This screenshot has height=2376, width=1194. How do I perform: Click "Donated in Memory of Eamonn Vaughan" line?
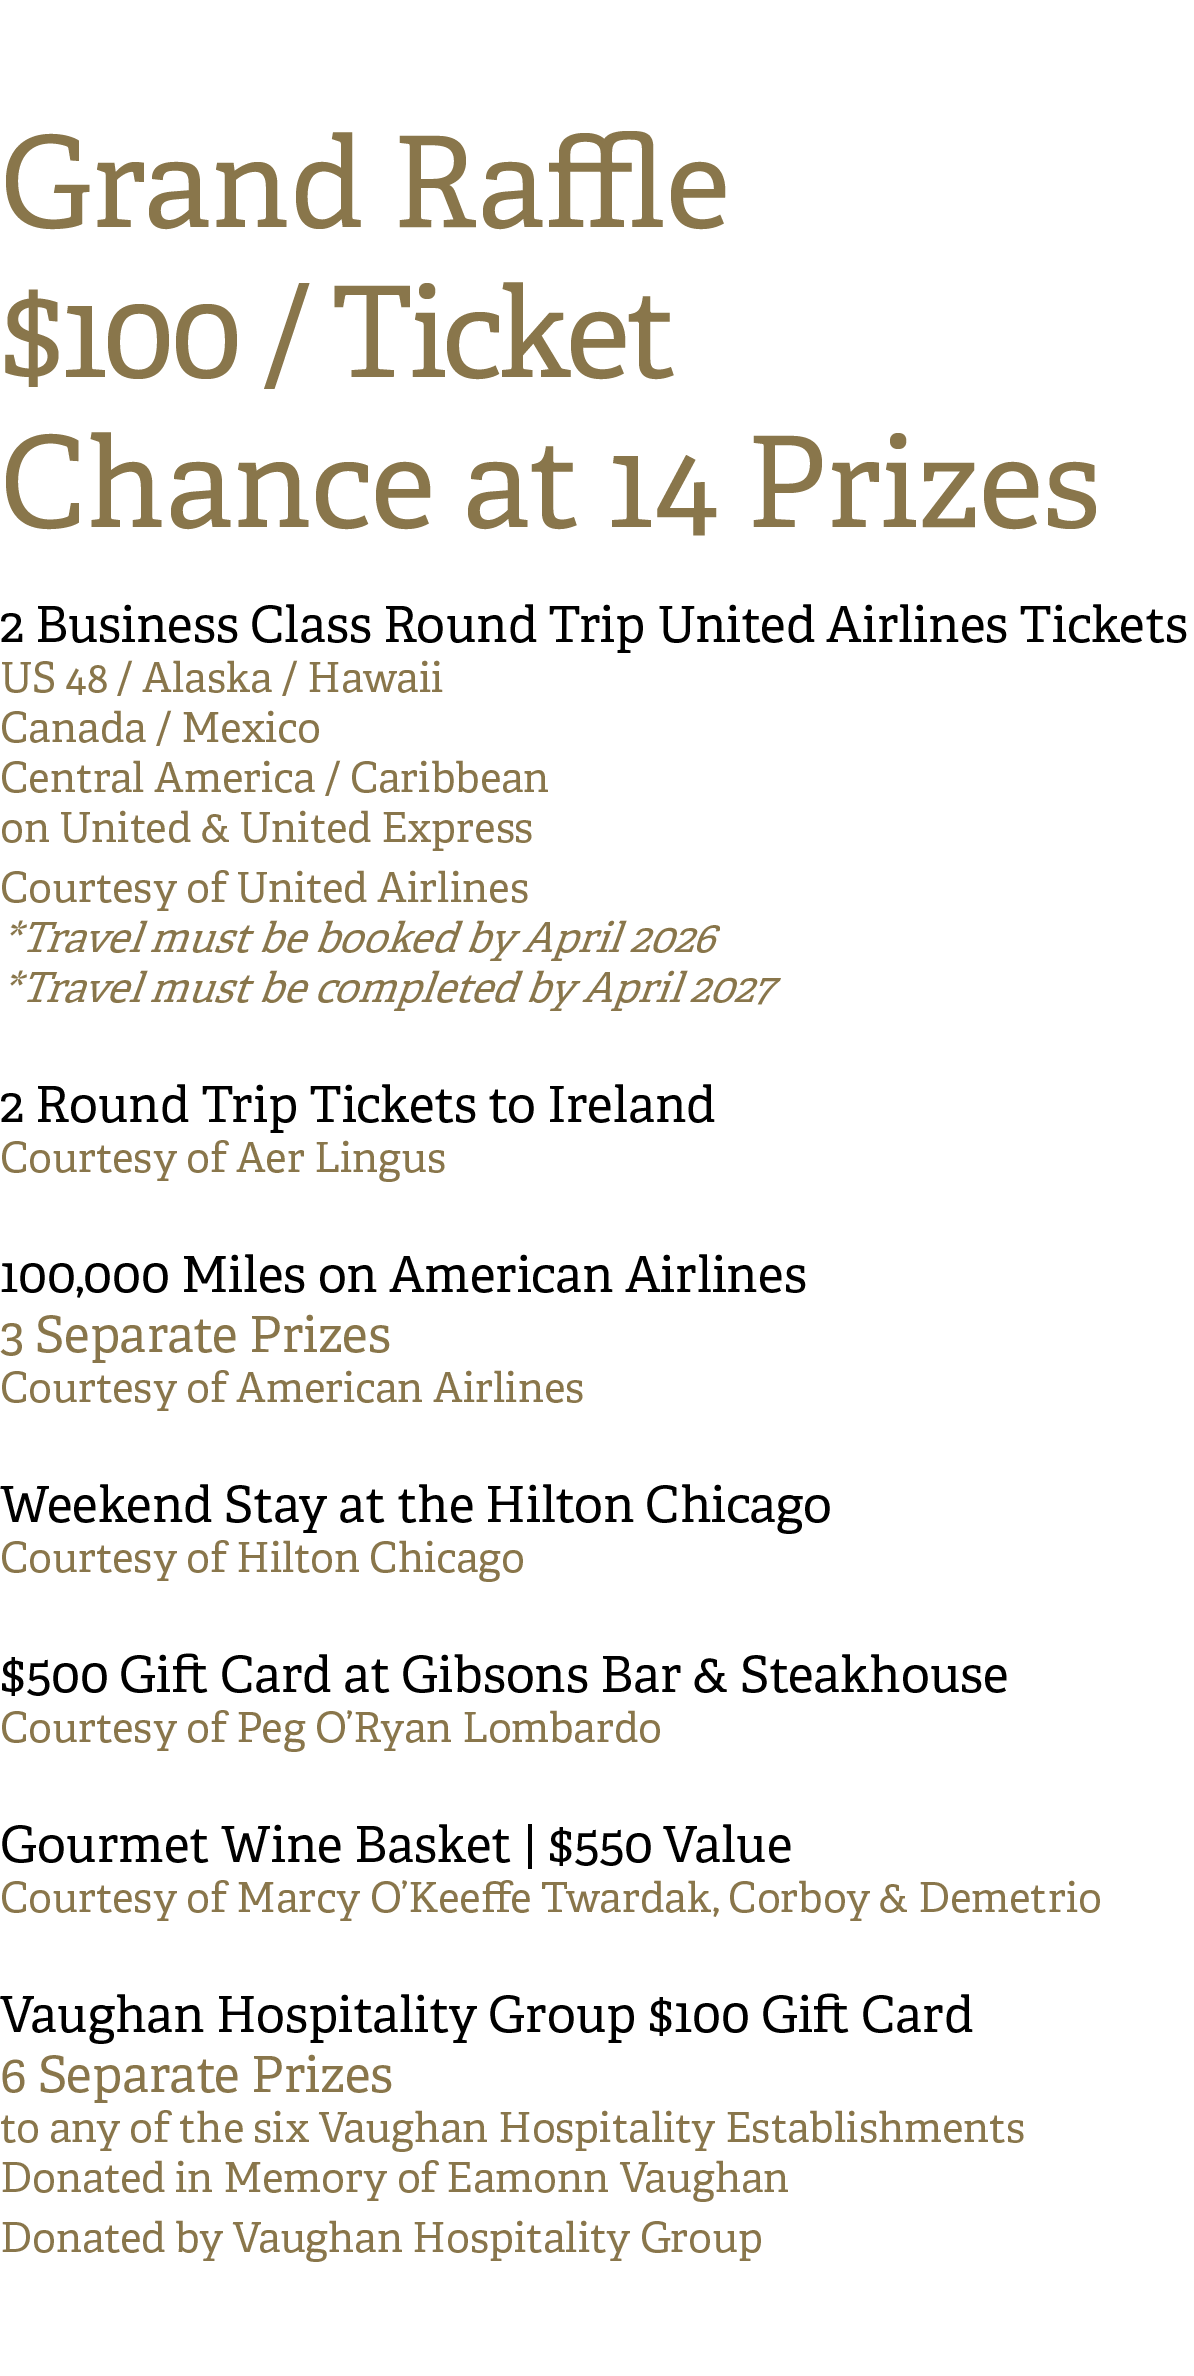(394, 2179)
